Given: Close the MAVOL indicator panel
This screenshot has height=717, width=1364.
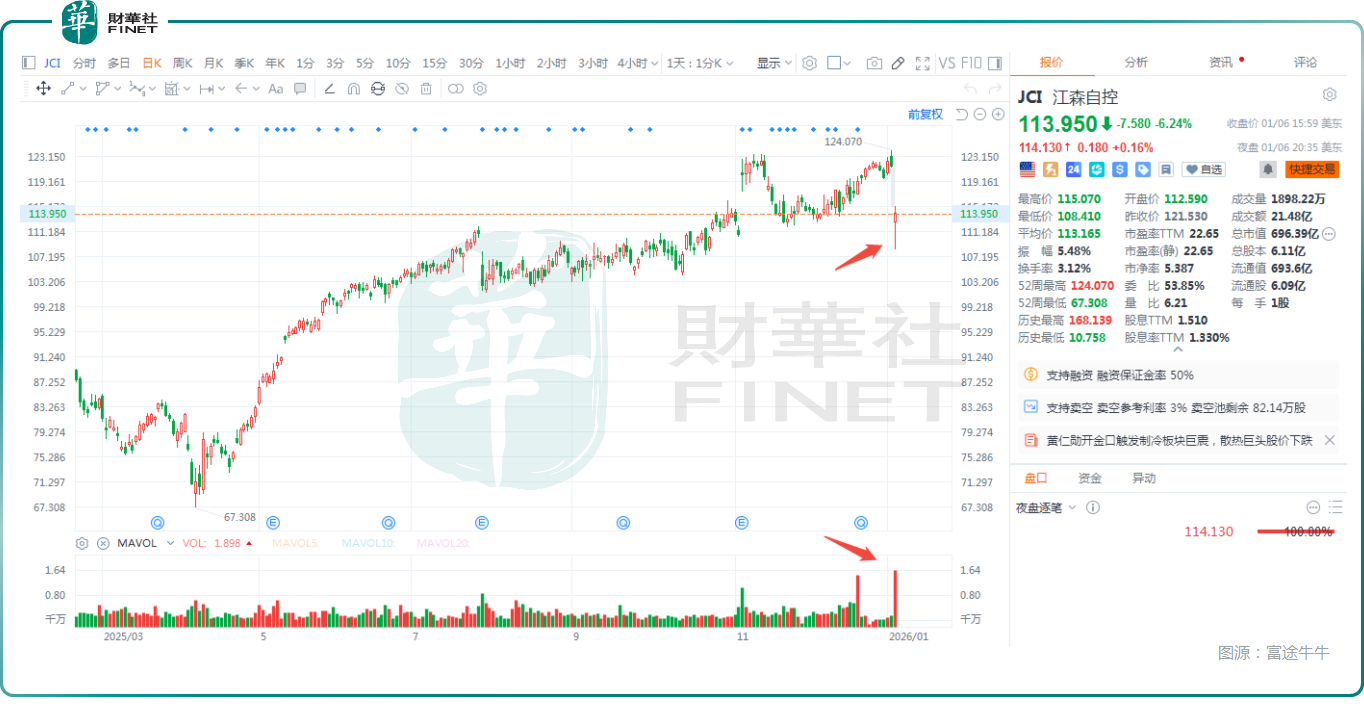Looking at the screenshot, I should [x=103, y=543].
